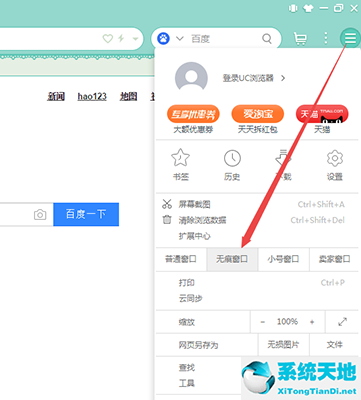361x400 pixels.
Task: Open the 爱淘宝 promo badge
Action: tap(258, 114)
